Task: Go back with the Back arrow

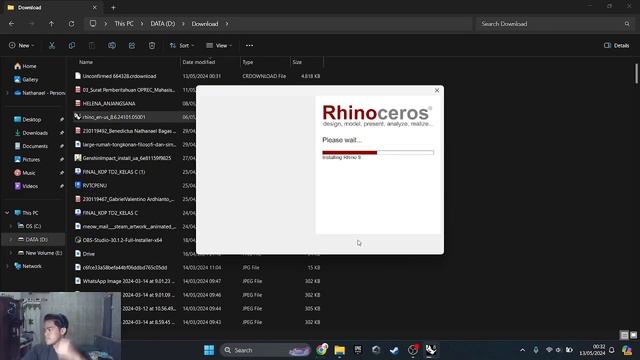Action: tap(11, 24)
